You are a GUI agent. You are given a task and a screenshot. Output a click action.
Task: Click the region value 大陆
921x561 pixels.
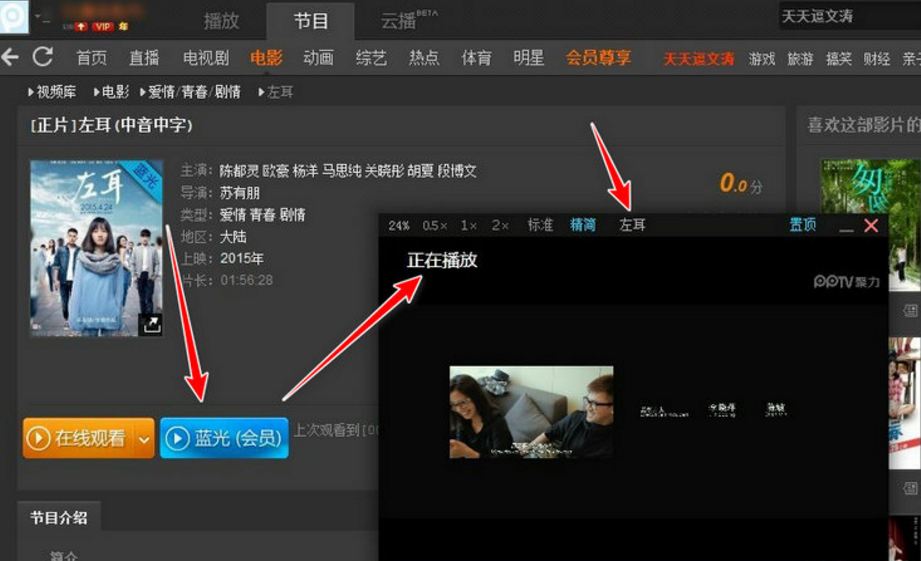point(233,237)
